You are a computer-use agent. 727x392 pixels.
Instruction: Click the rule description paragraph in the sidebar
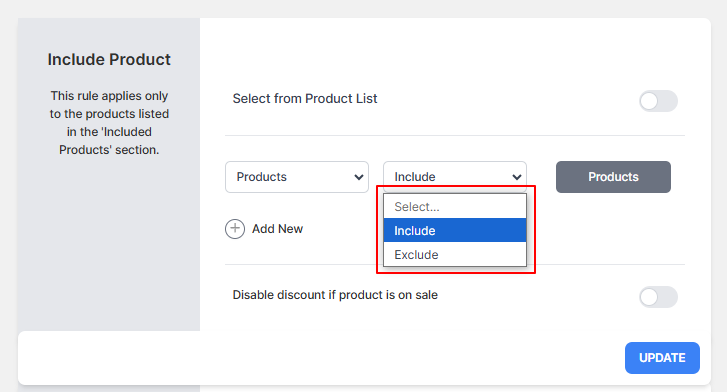coord(109,123)
